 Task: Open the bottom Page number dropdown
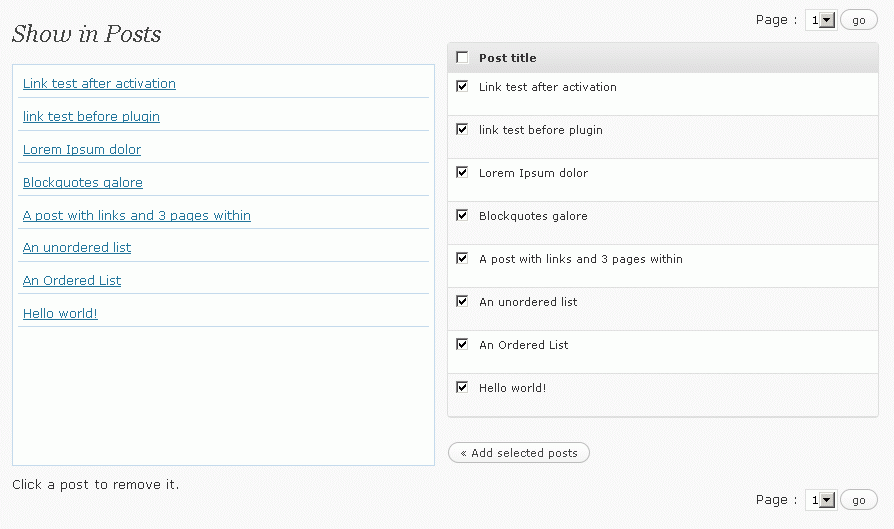coord(820,500)
